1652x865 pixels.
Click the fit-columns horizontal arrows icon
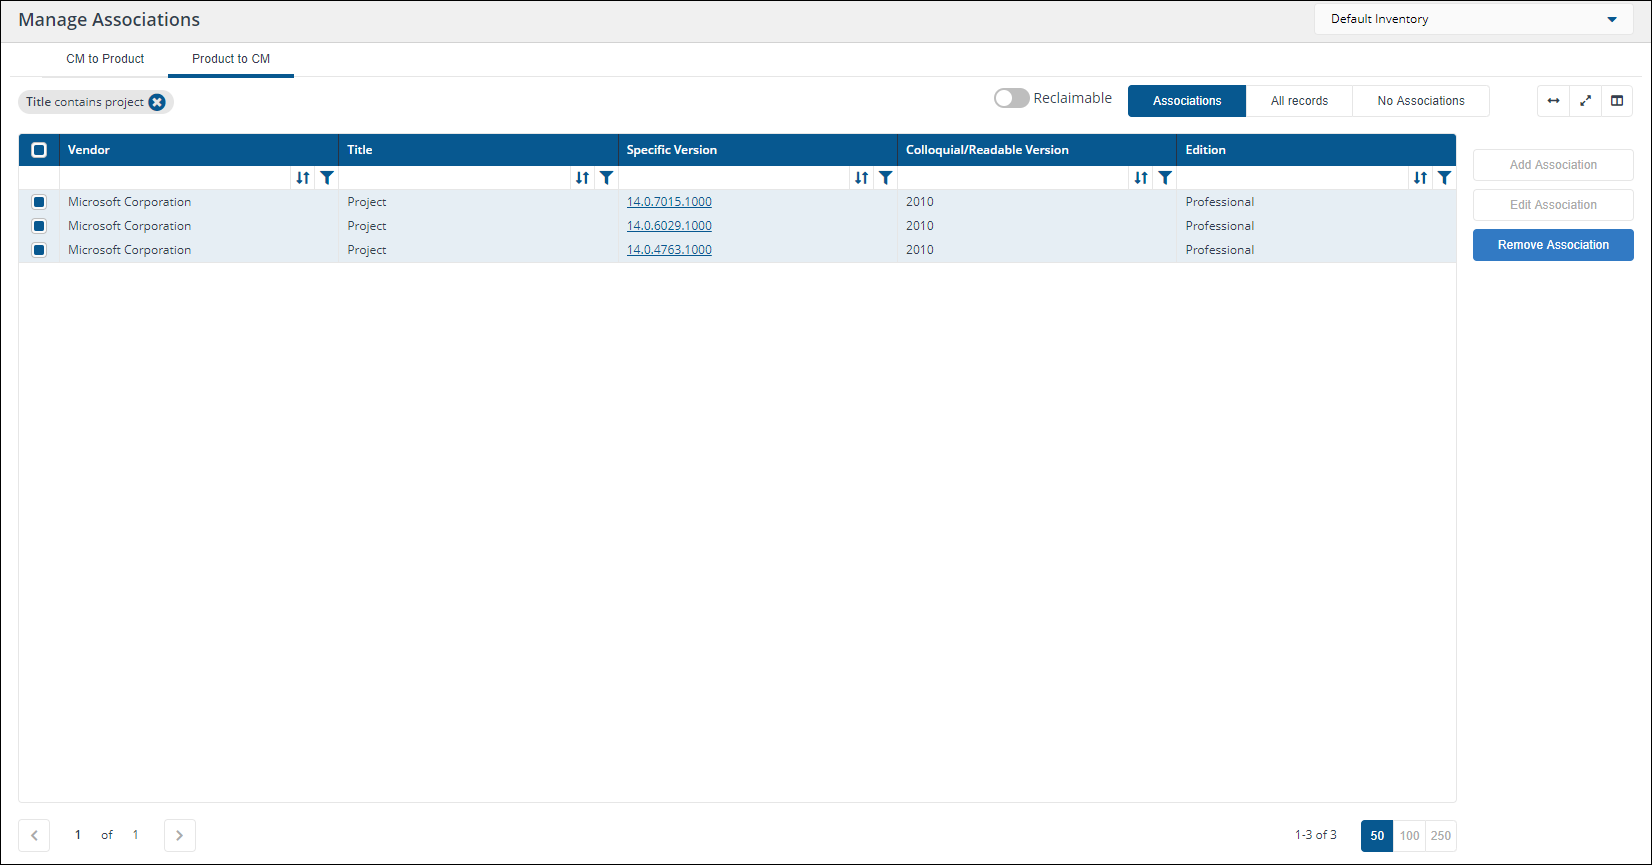[x=1553, y=101]
